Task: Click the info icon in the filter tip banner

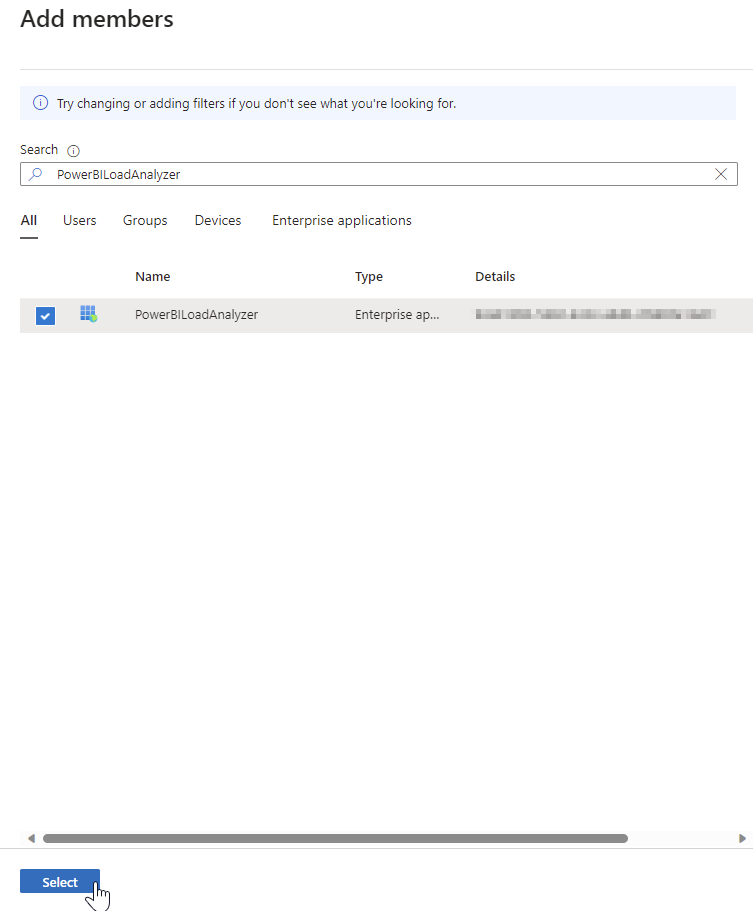Action: pos(40,103)
